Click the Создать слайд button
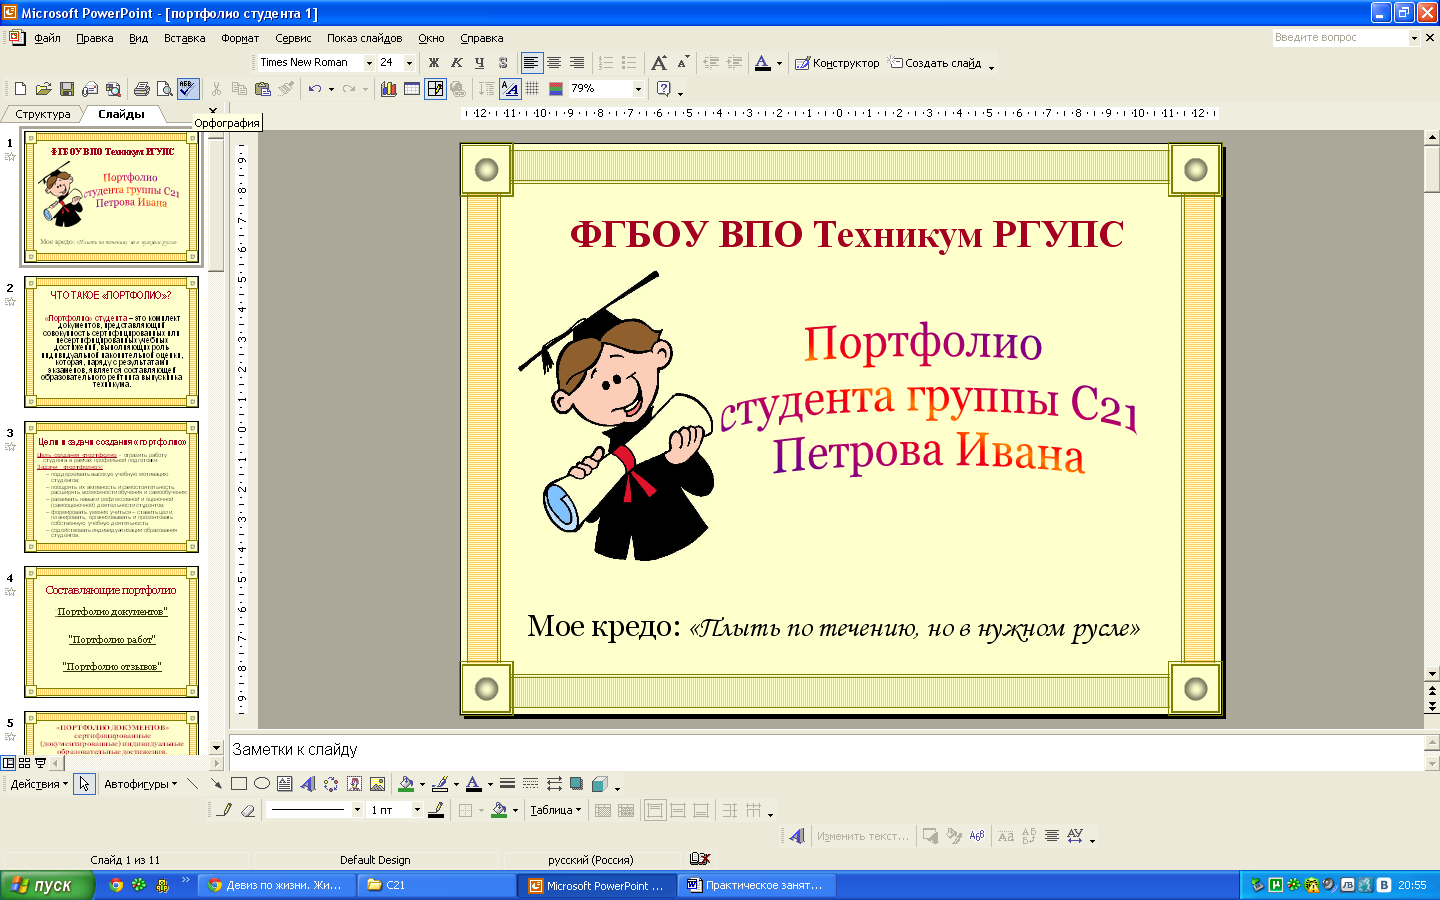Image resolution: width=1440 pixels, height=900 pixels. (x=935, y=63)
